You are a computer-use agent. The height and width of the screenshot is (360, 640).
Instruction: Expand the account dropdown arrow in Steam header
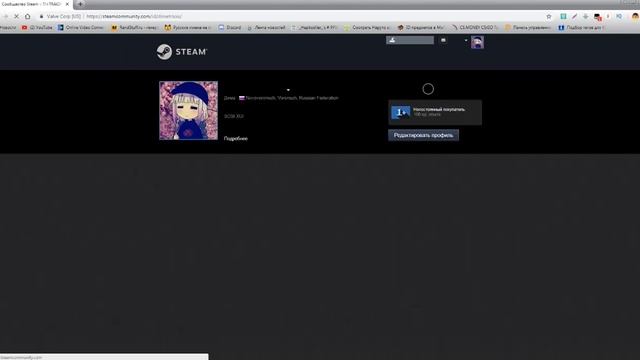click(x=466, y=40)
